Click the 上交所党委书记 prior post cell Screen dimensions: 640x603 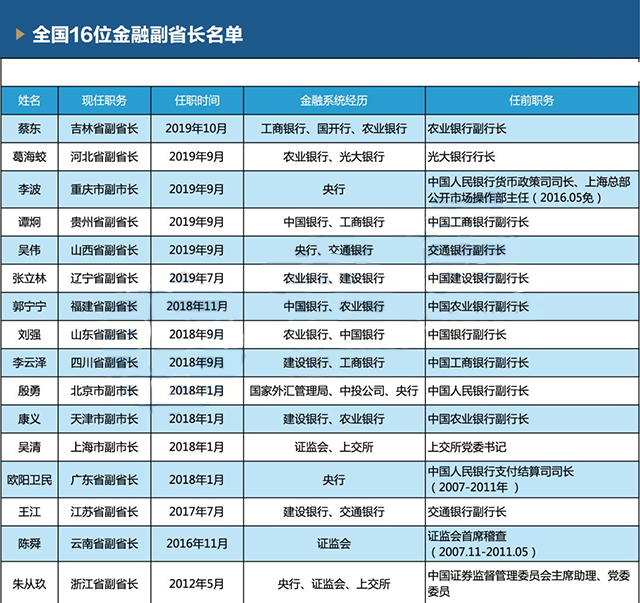coord(531,447)
